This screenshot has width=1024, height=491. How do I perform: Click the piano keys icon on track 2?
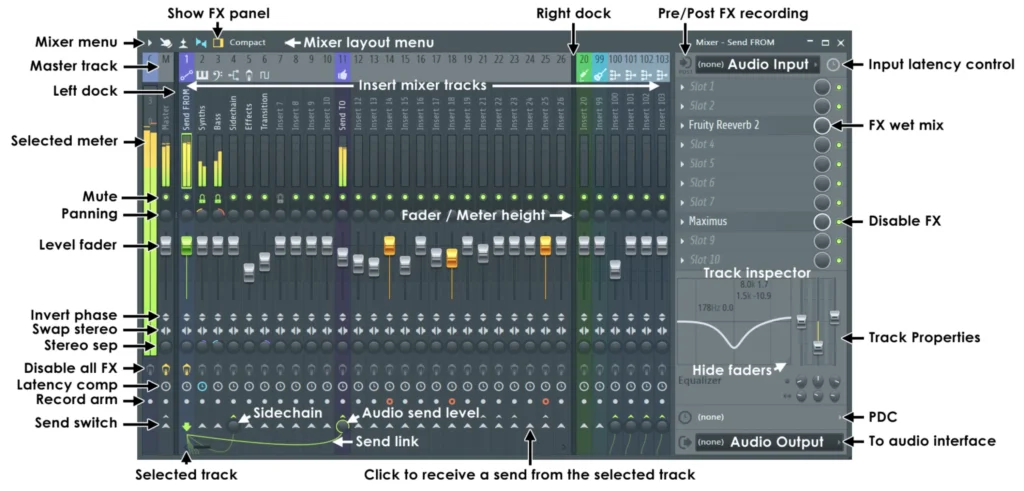(202, 76)
